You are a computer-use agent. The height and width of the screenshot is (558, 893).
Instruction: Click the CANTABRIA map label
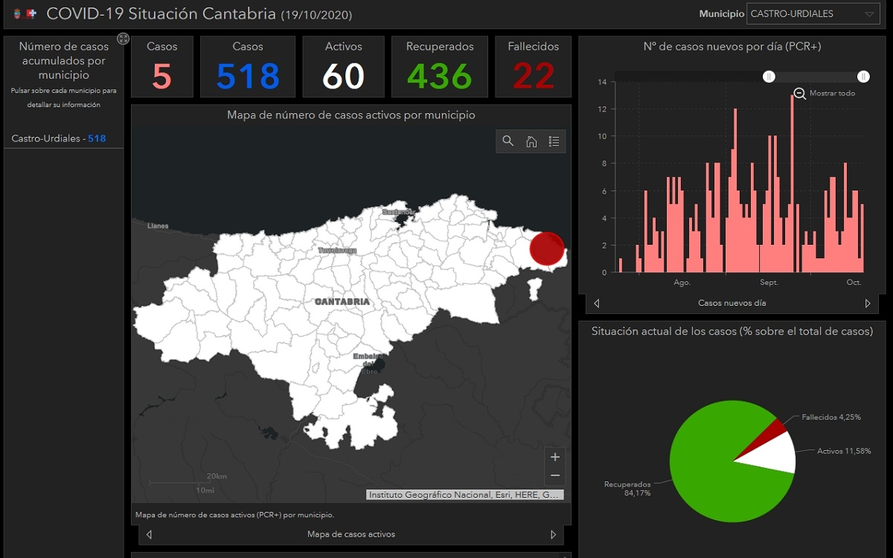(x=342, y=302)
